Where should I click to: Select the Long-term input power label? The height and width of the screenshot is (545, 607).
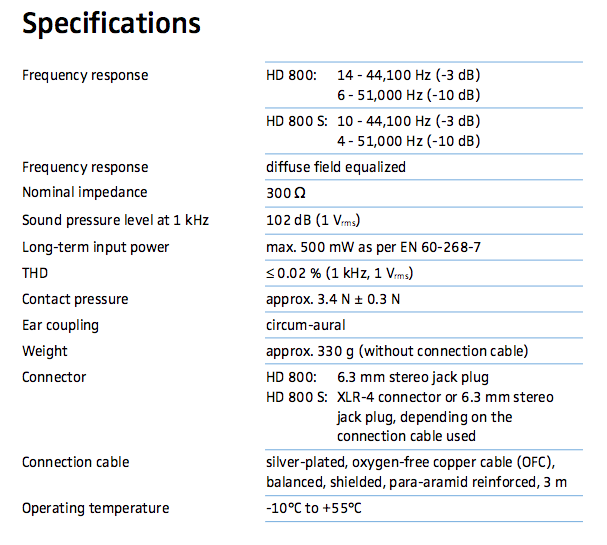click(96, 247)
